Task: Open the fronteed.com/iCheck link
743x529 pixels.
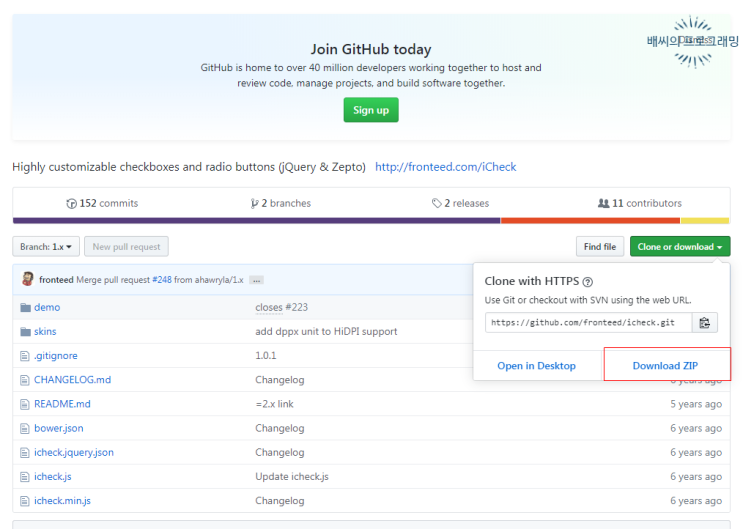Action: pyautogui.click(x=445, y=167)
